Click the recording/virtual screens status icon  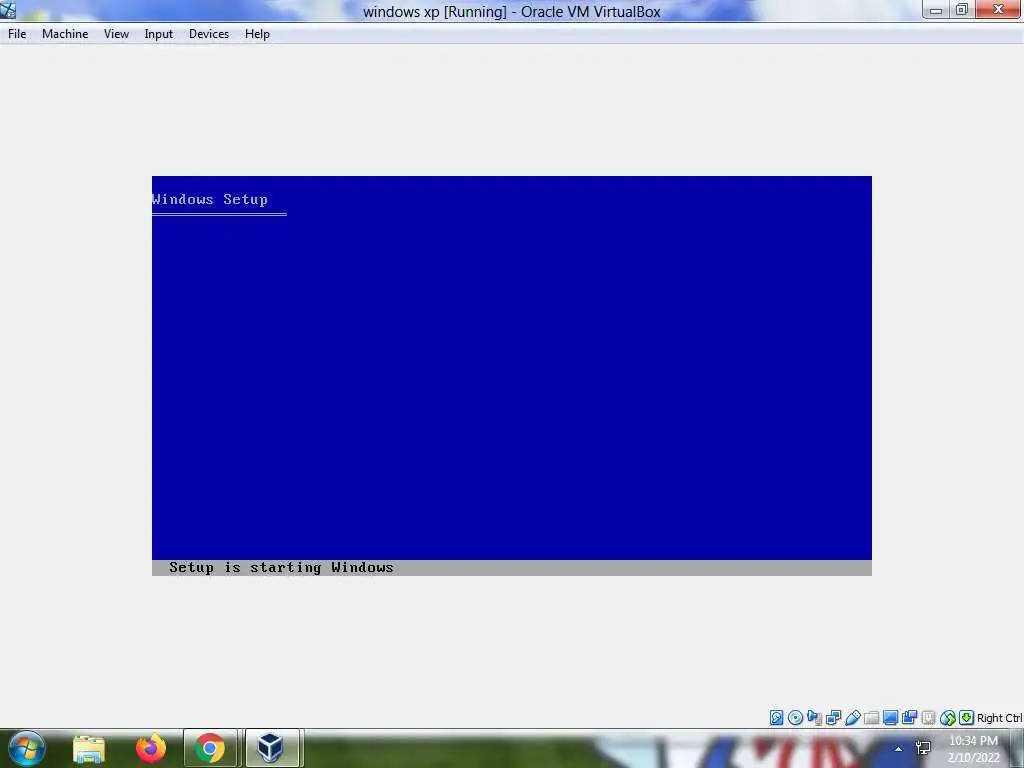(x=909, y=718)
